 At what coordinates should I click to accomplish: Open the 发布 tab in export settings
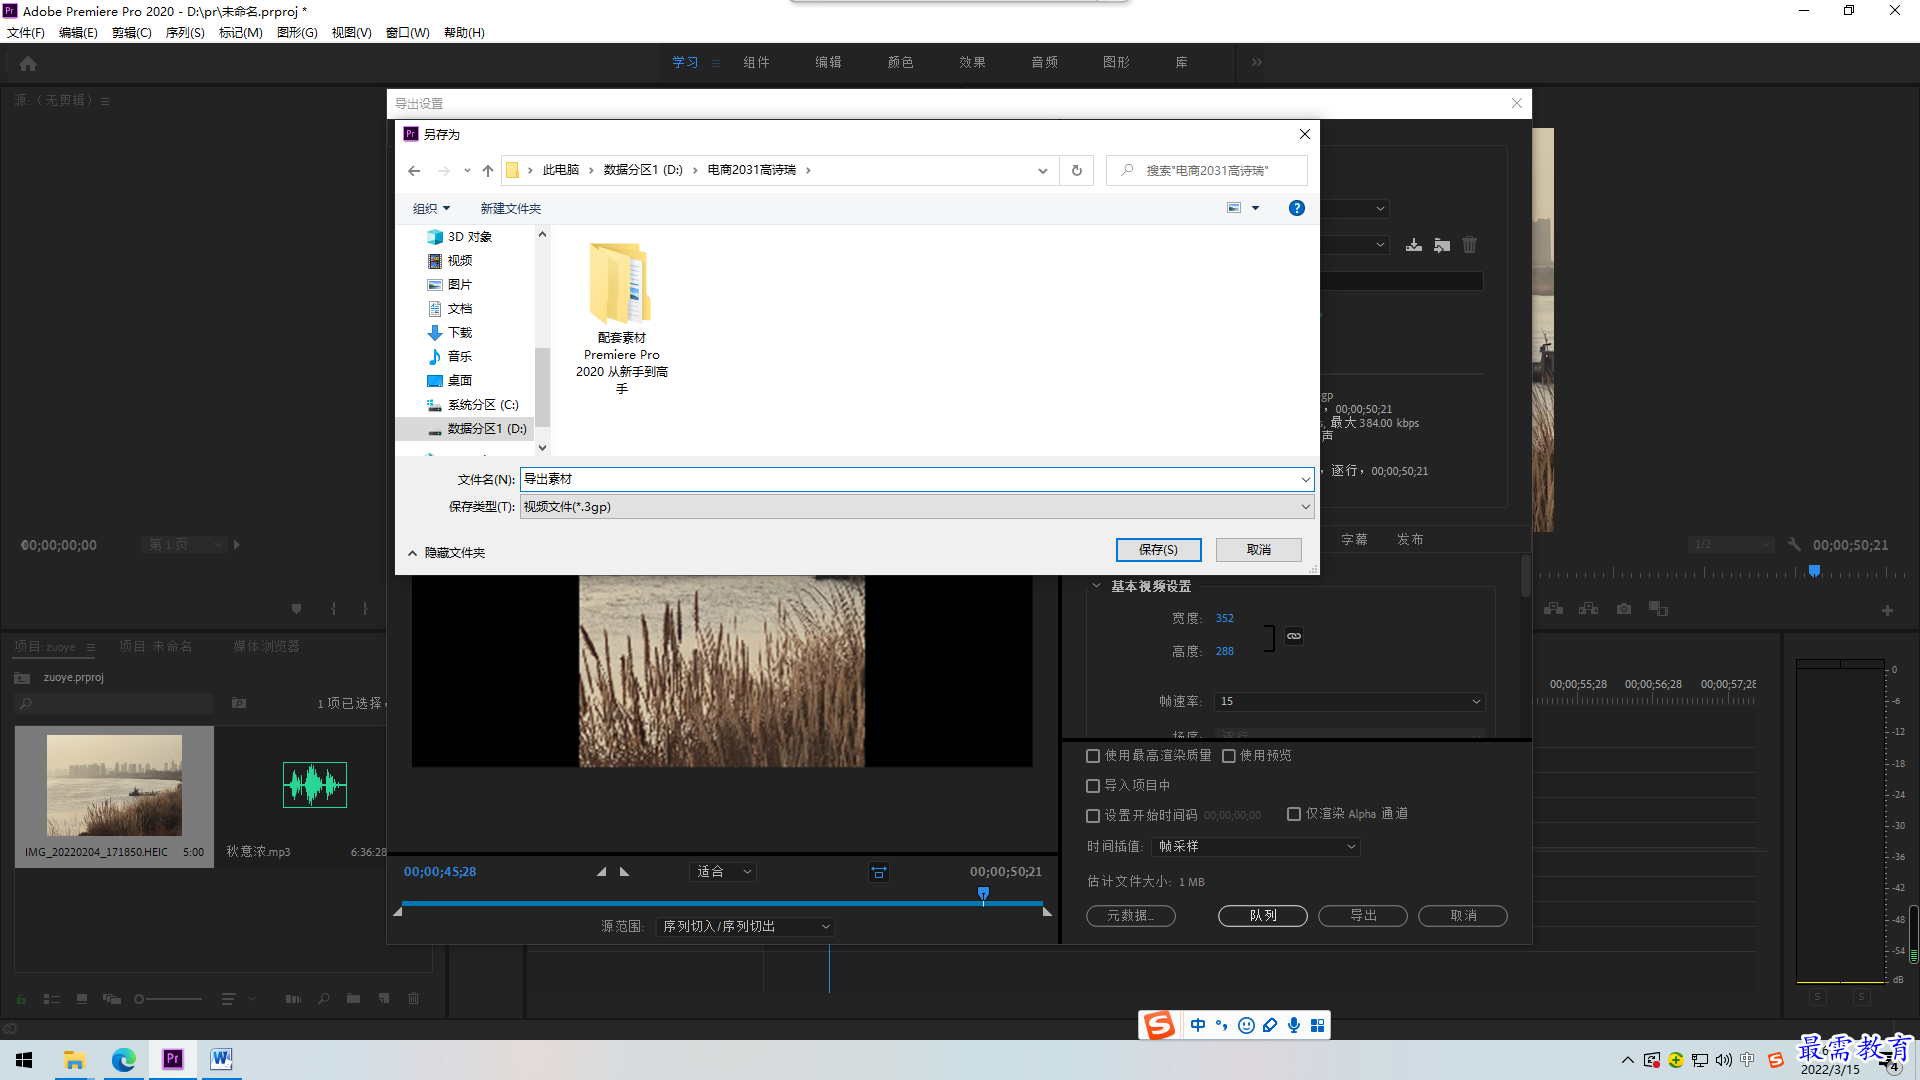(1410, 540)
